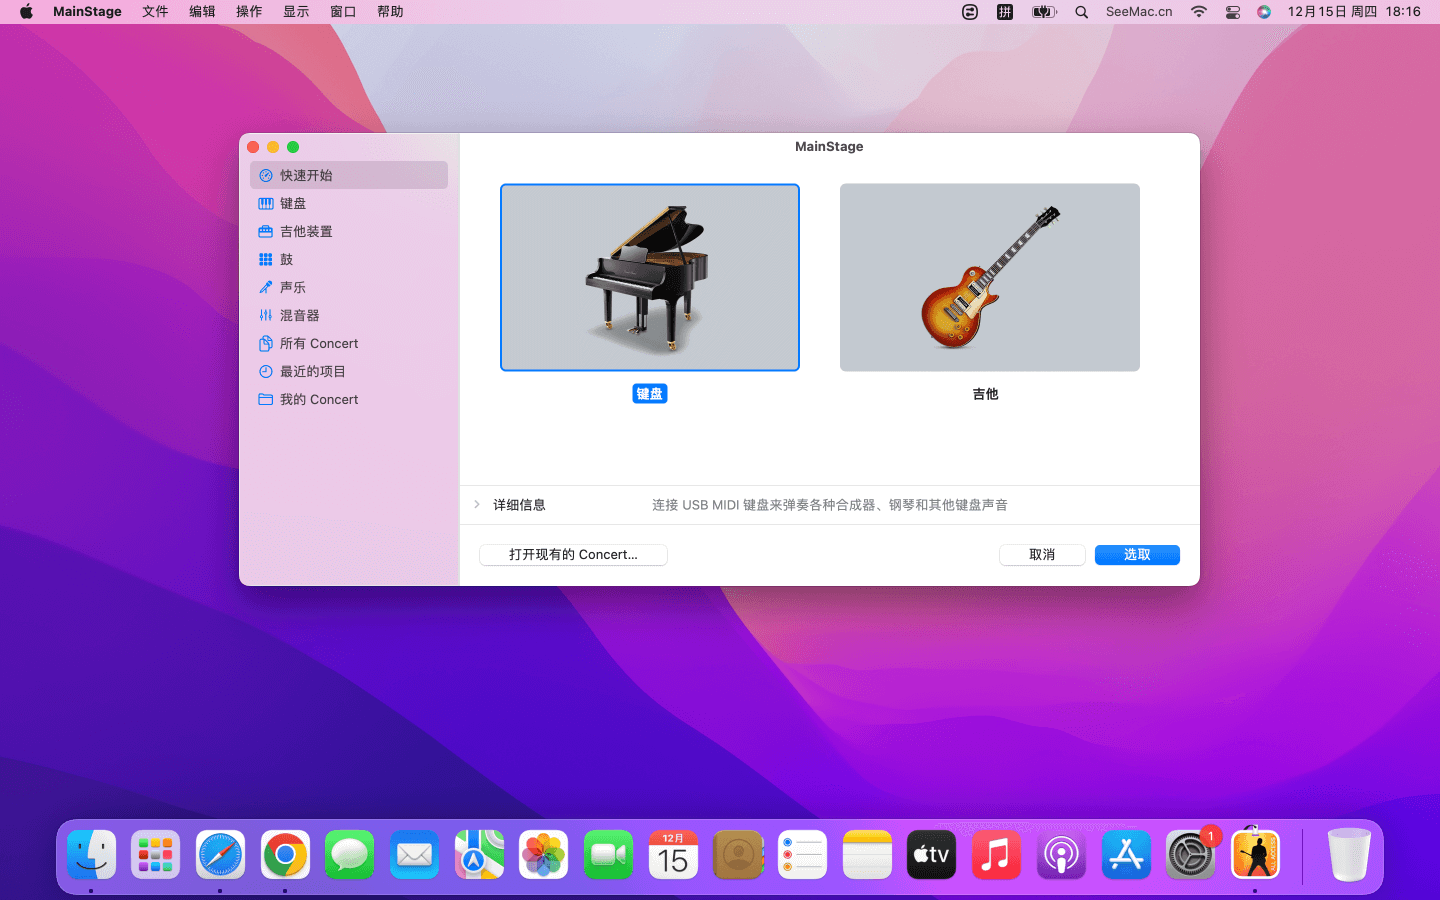Open Messages from the Dock

tap(349, 855)
